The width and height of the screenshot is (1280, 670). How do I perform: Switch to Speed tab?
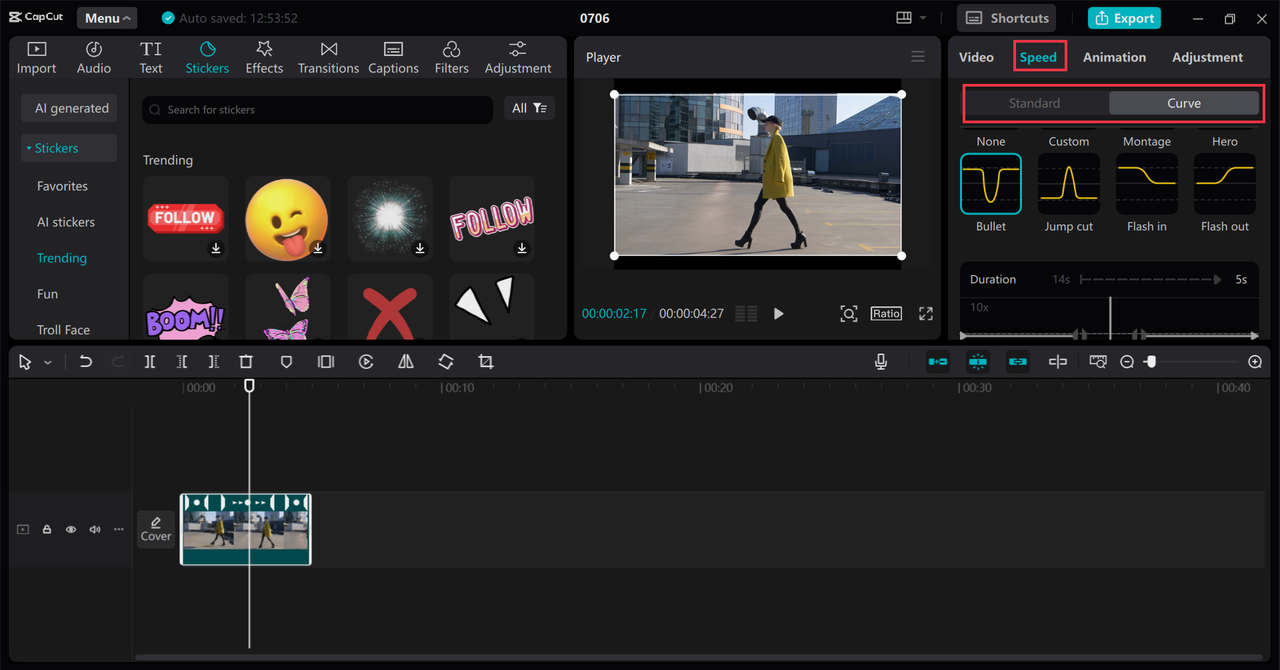pyautogui.click(x=1038, y=57)
